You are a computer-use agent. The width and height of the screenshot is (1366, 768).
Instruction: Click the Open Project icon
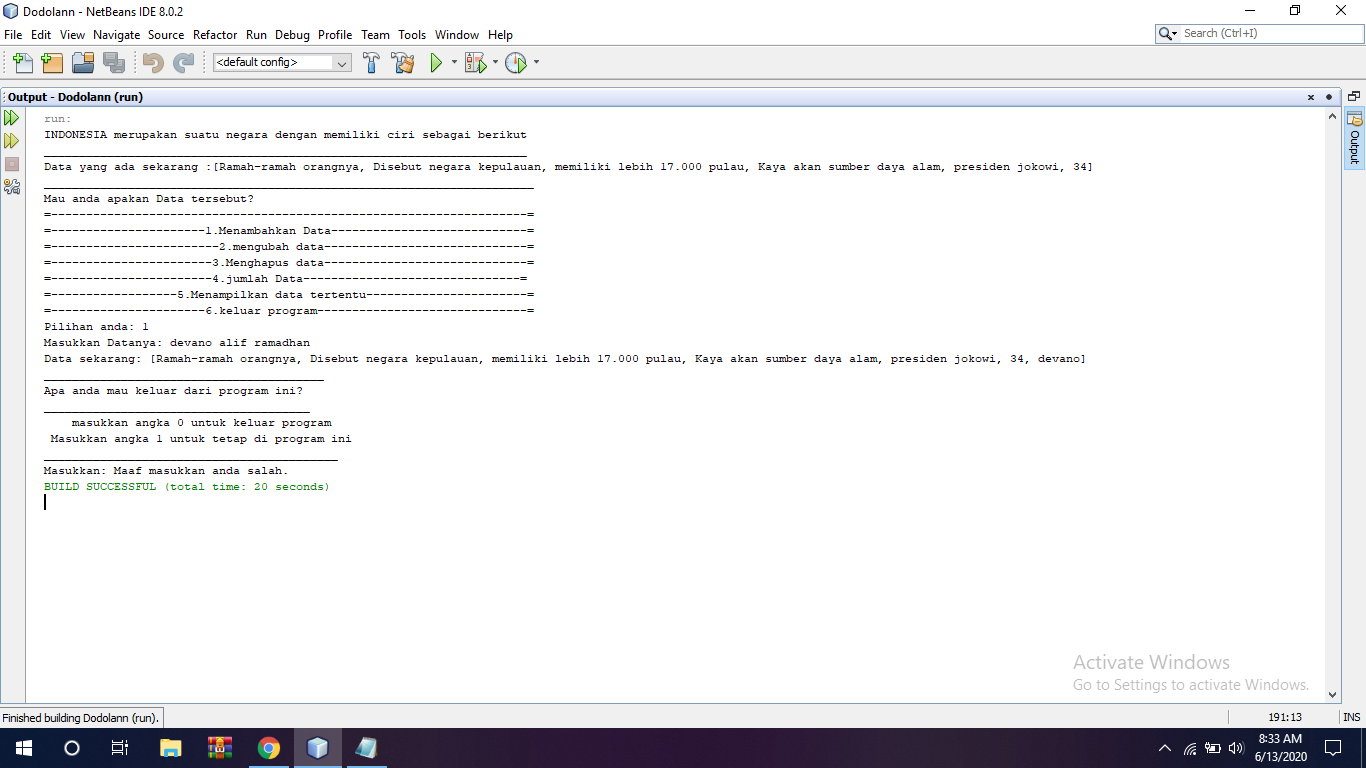coord(83,62)
